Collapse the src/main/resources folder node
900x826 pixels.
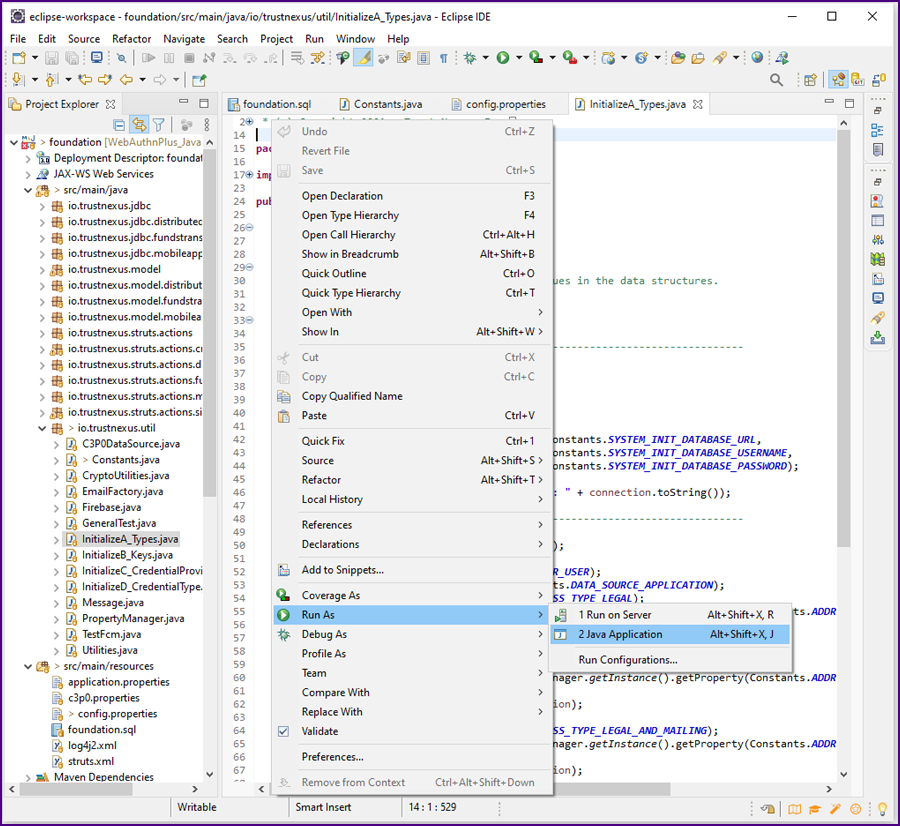coord(28,666)
